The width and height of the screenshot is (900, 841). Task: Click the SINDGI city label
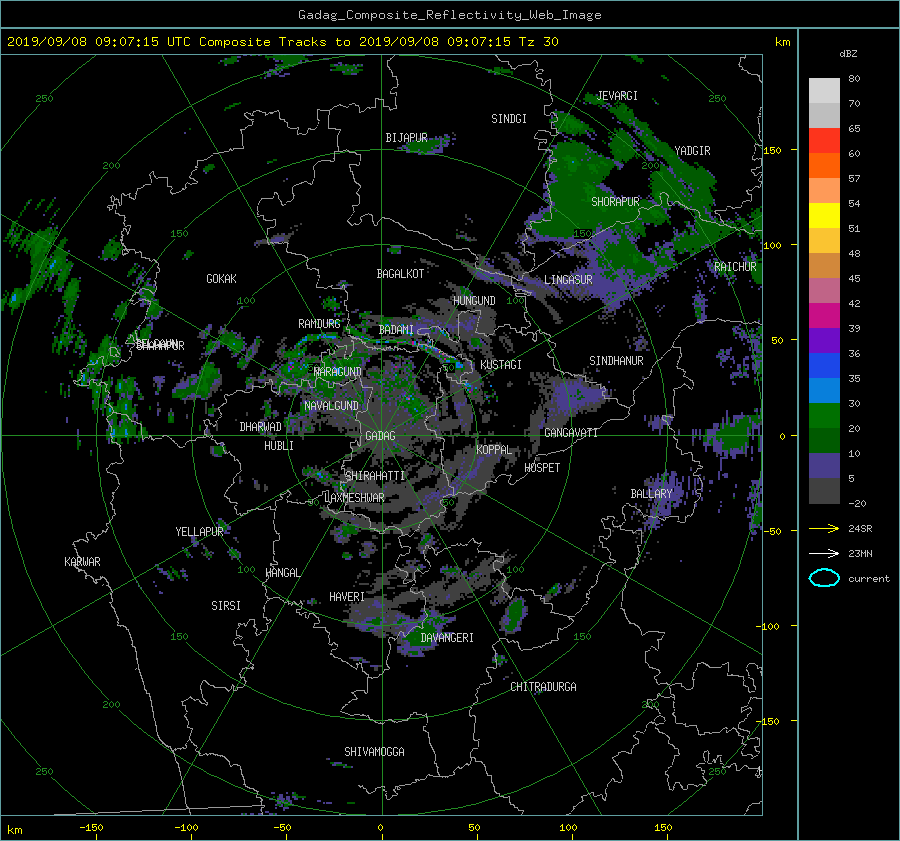509,119
